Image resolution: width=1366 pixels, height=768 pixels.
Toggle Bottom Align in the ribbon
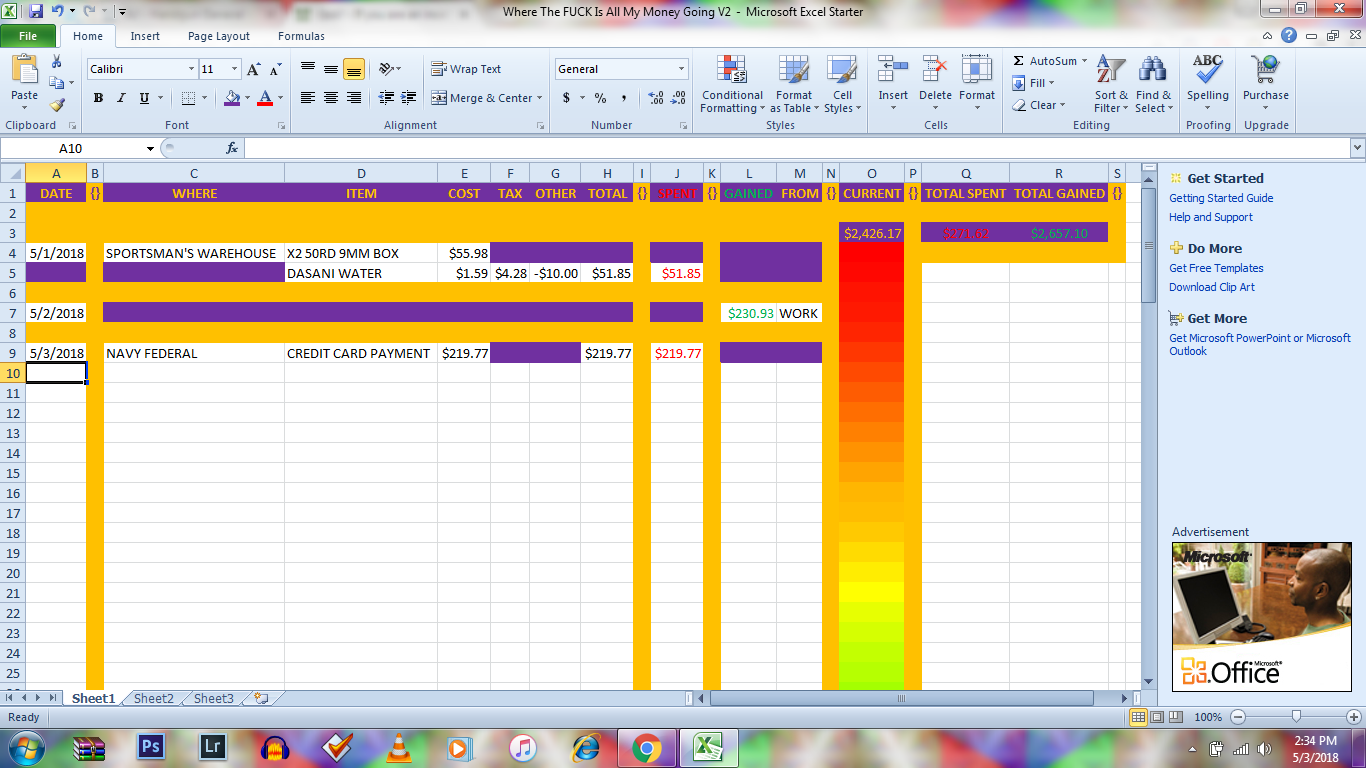(354, 69)
